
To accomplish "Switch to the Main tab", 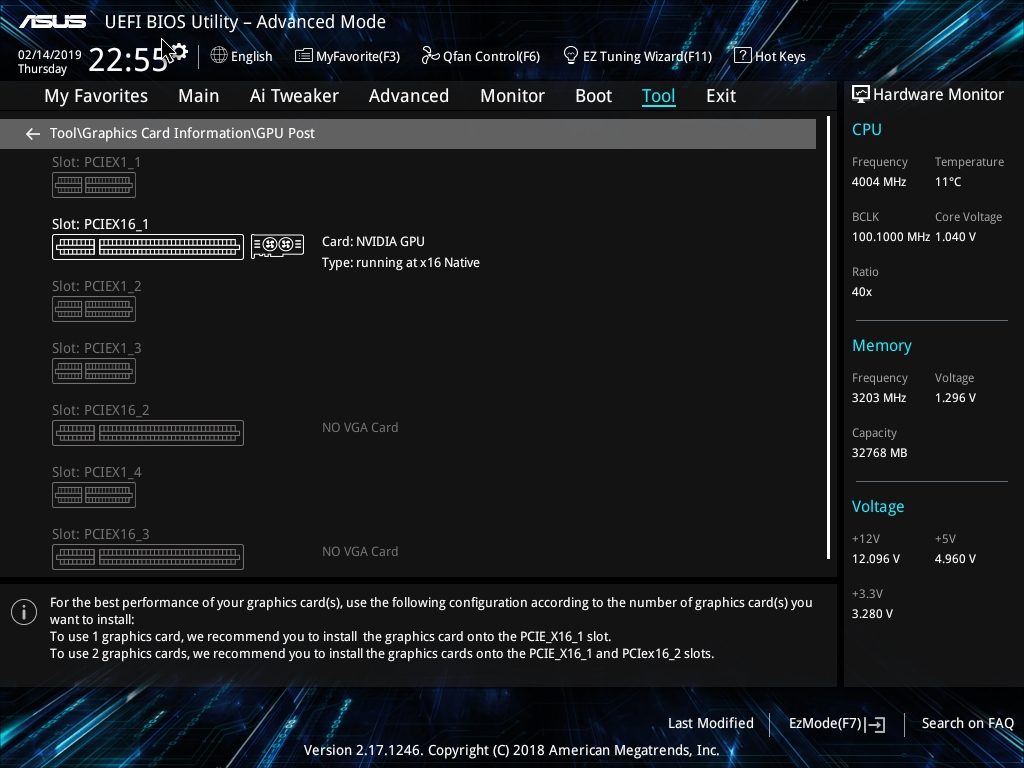I will coord(199,96).
